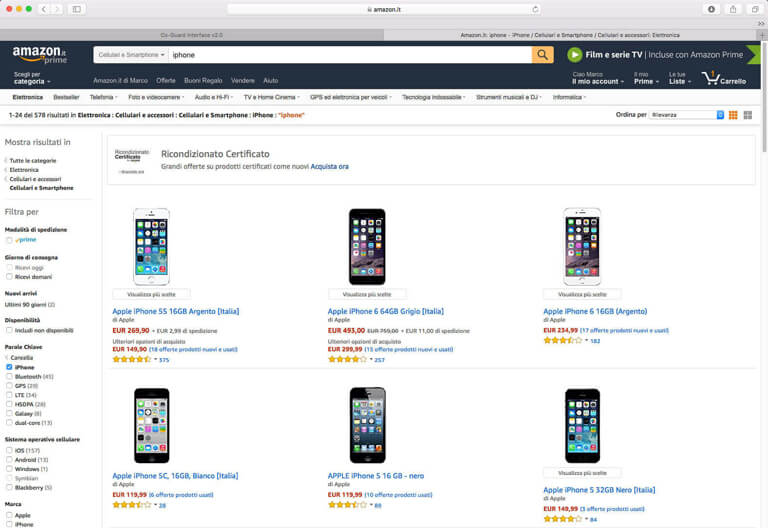This screenshot has height=528, width=768.
Task: Click the Amazon.it Prime logo
Action: coord(39,54)
